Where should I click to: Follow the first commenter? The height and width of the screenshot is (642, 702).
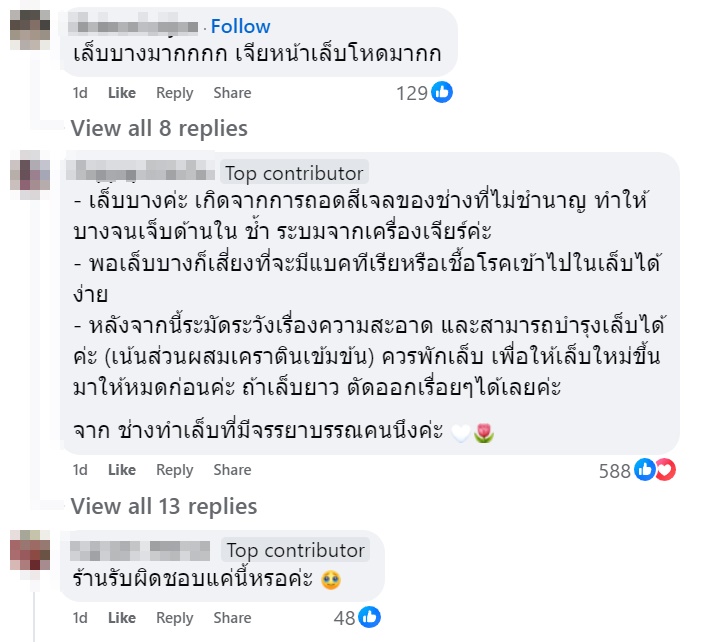point(240,26)
